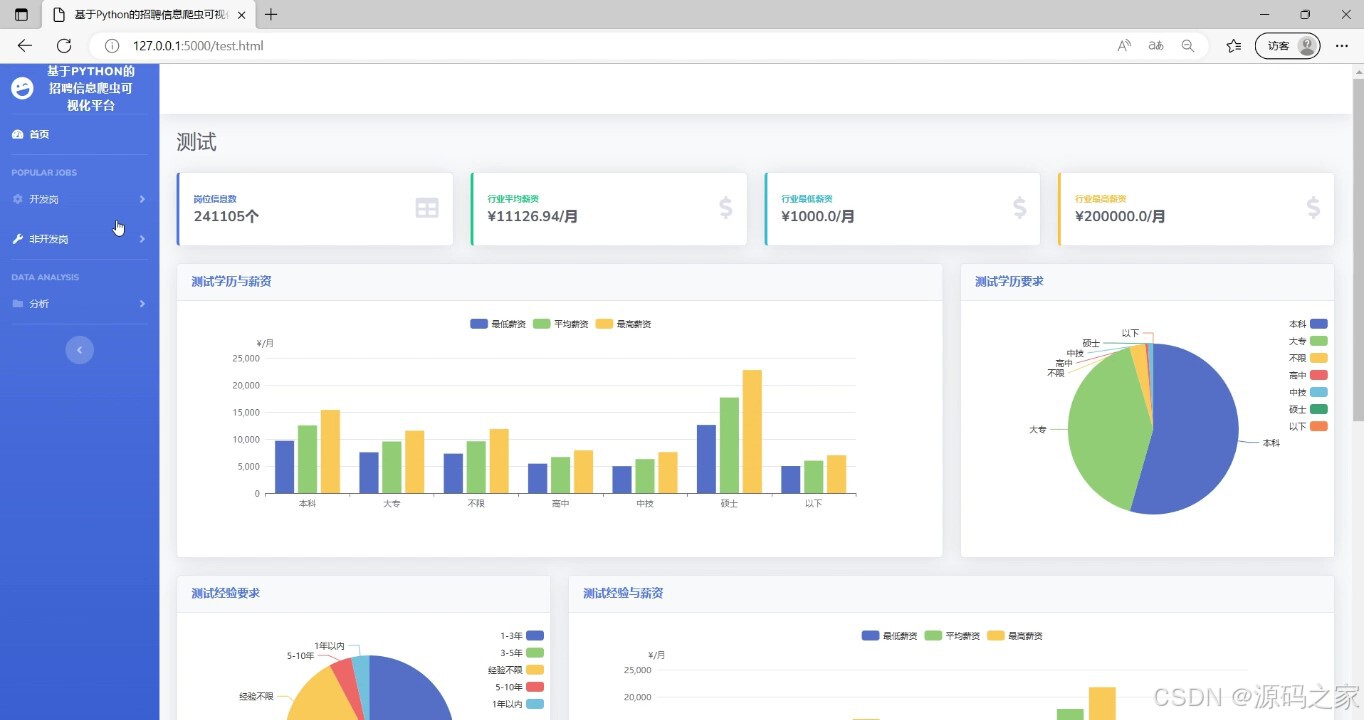Open browser favorites star icon
Viewport: 1364px width, 720px height.
click(x=1234, y=46)
